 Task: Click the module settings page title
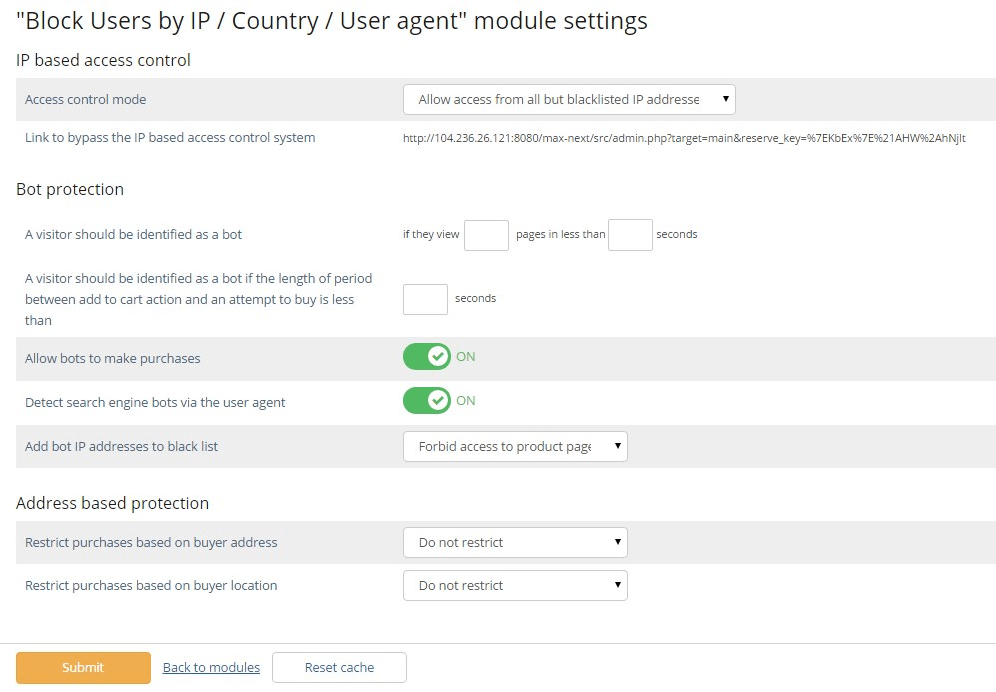tap(332, 21)
